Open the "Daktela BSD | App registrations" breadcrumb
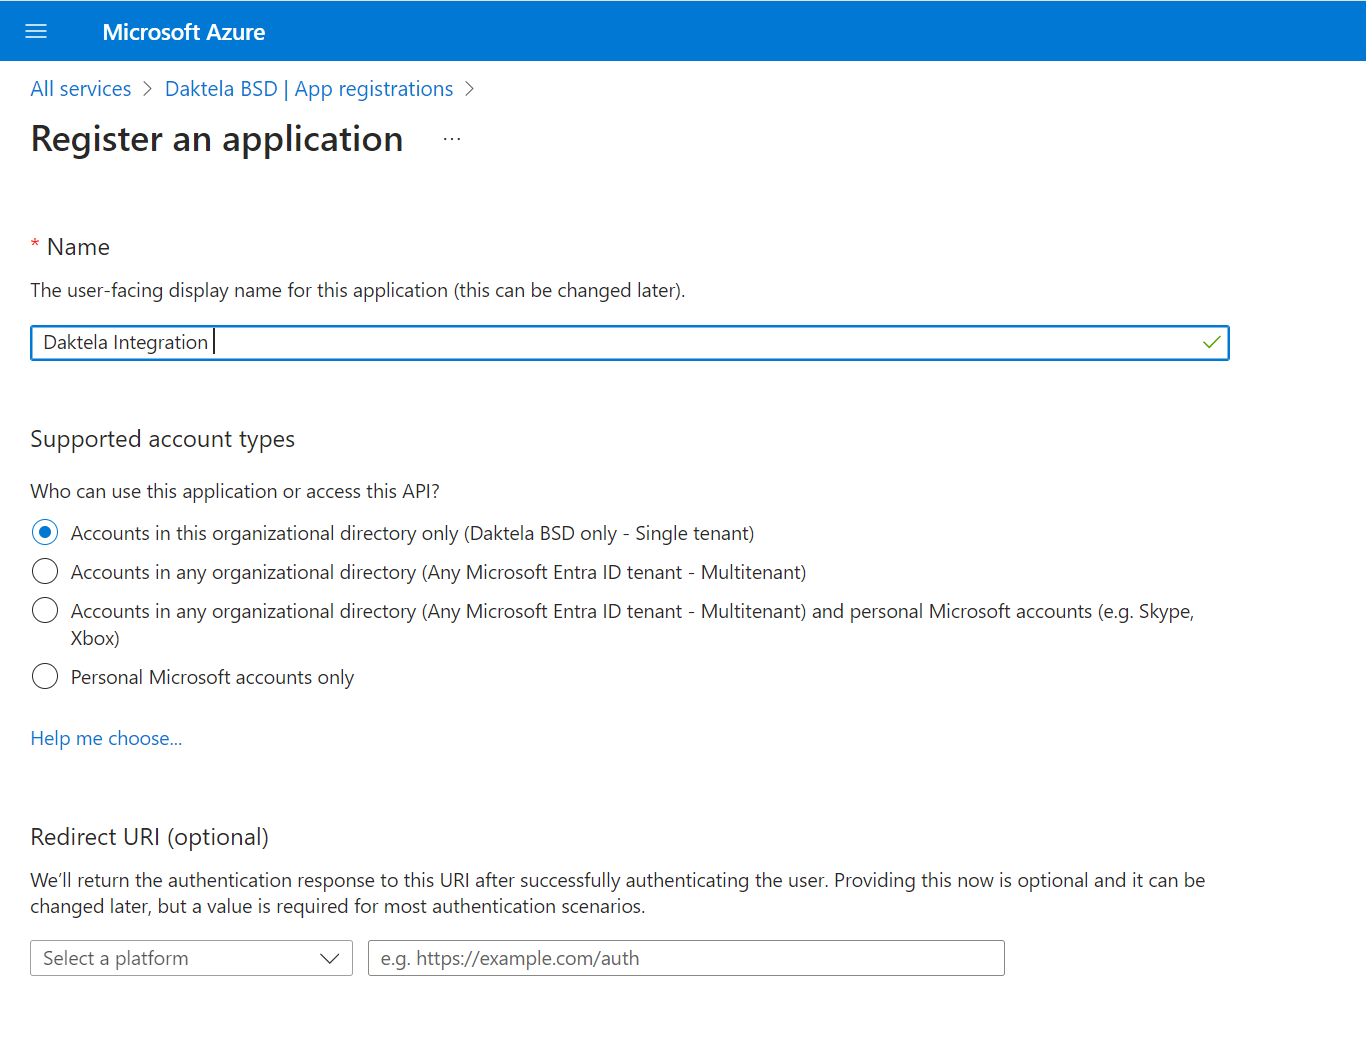This screenshot has width=1366, height=1043. 309,88
